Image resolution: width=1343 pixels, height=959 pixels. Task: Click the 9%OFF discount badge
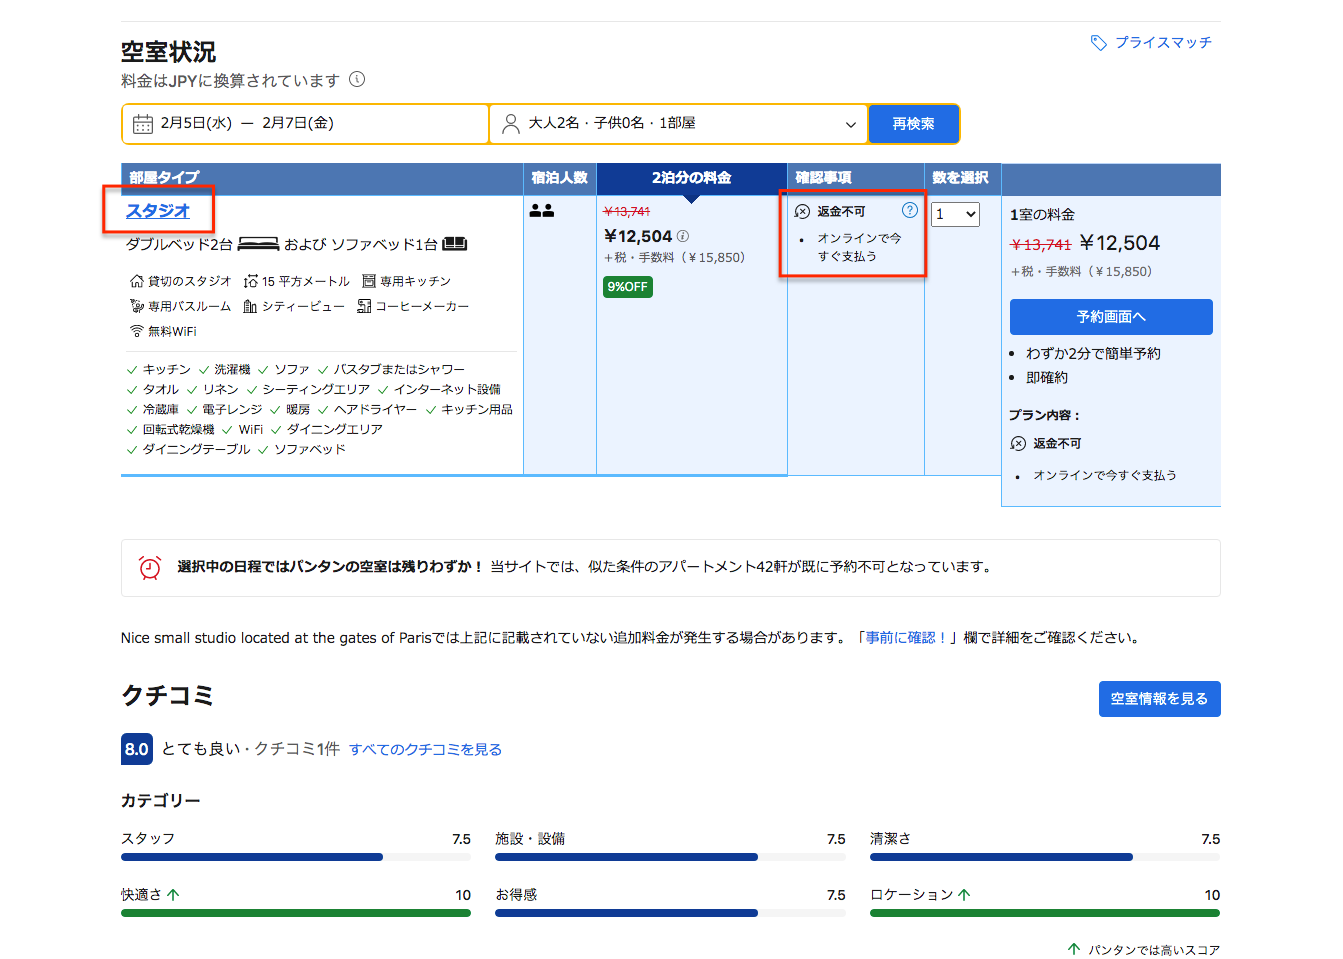(627, 287)
